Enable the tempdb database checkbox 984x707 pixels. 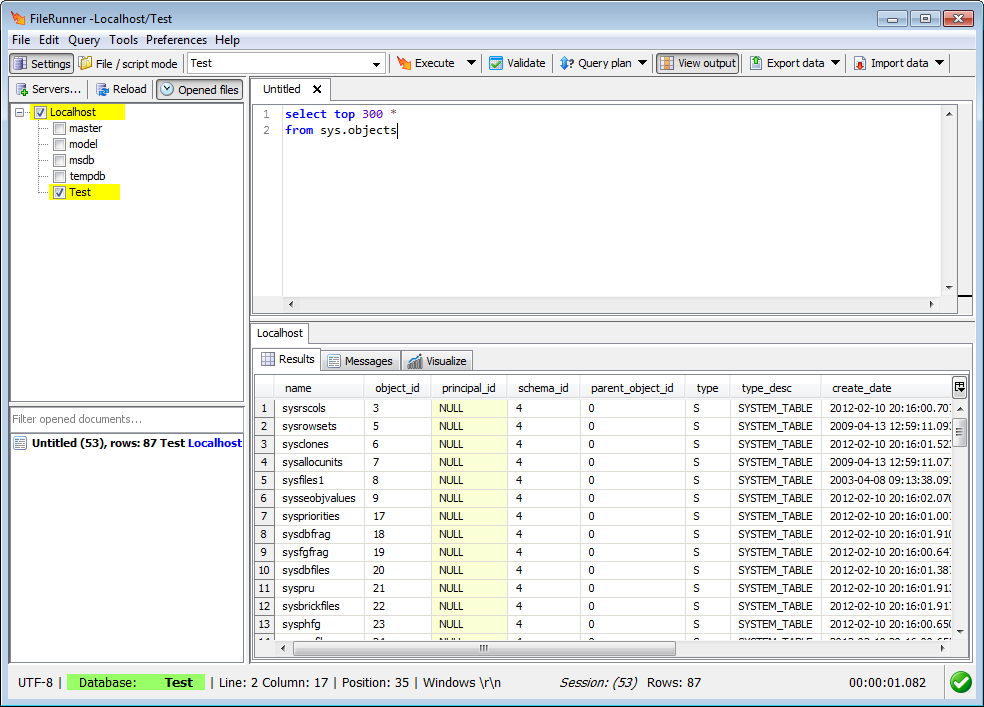click(x=60, y=177)
